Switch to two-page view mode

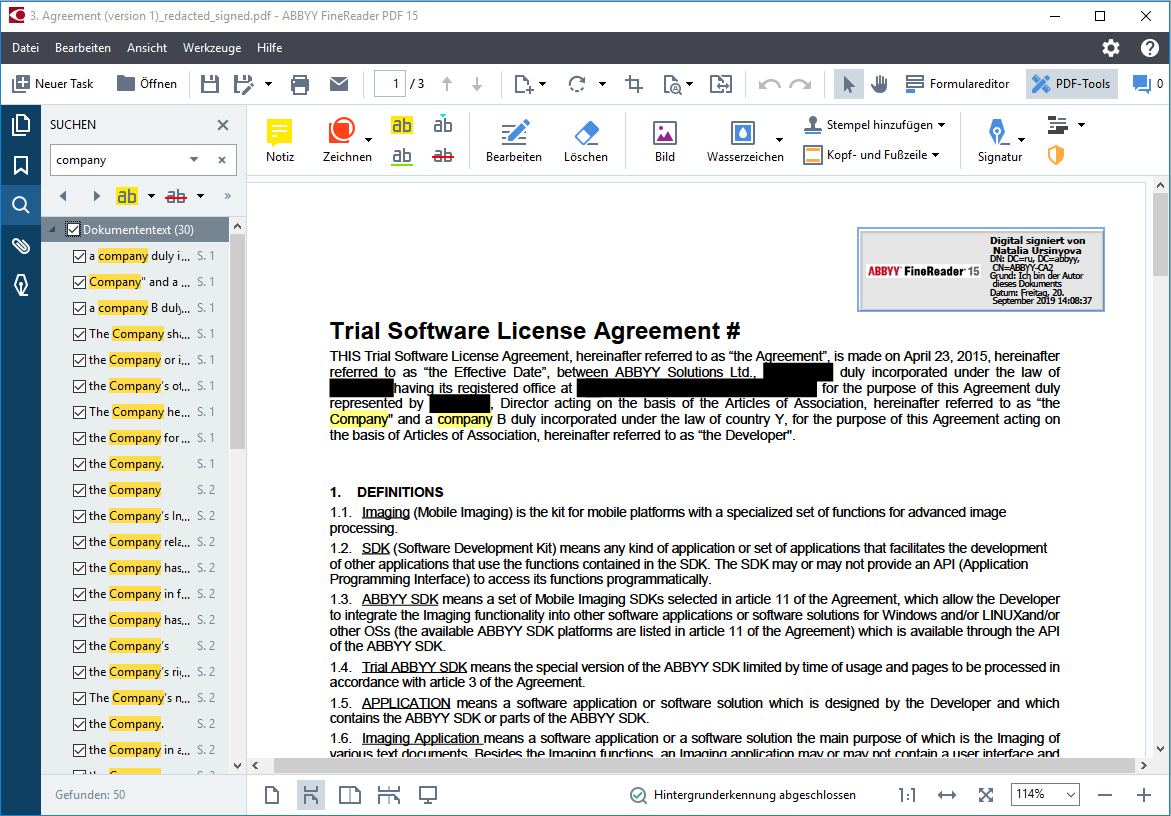tap(350, 795)
